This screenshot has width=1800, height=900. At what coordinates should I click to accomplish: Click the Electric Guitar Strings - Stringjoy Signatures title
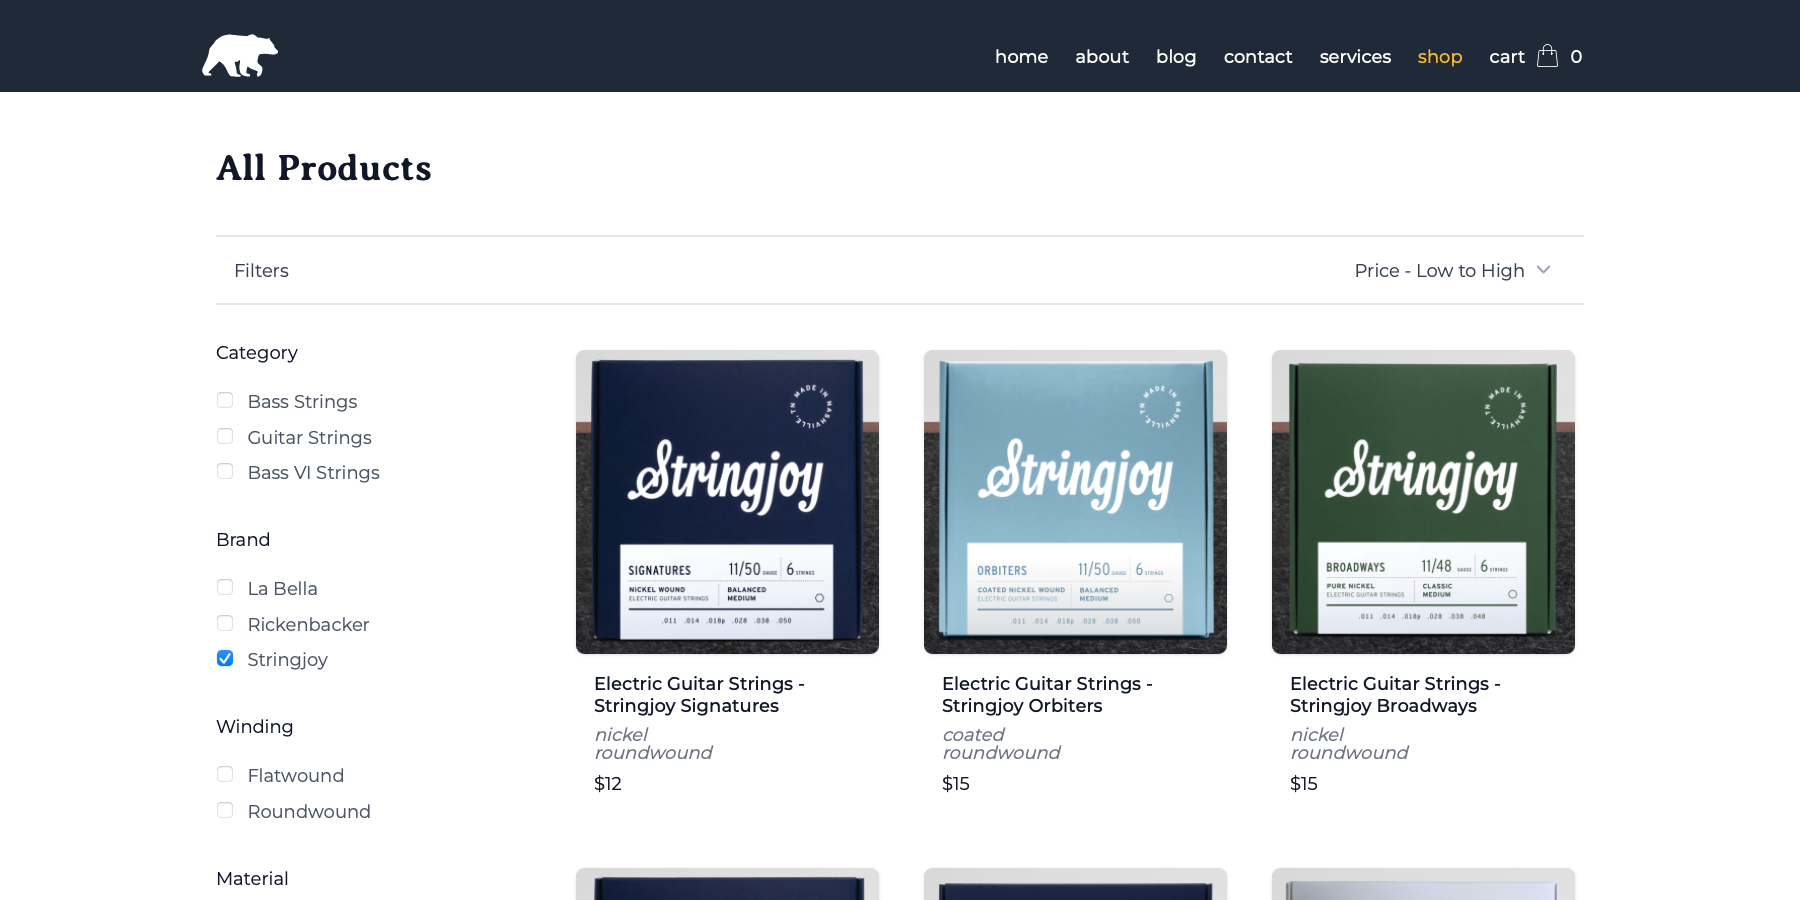[699, 694]
